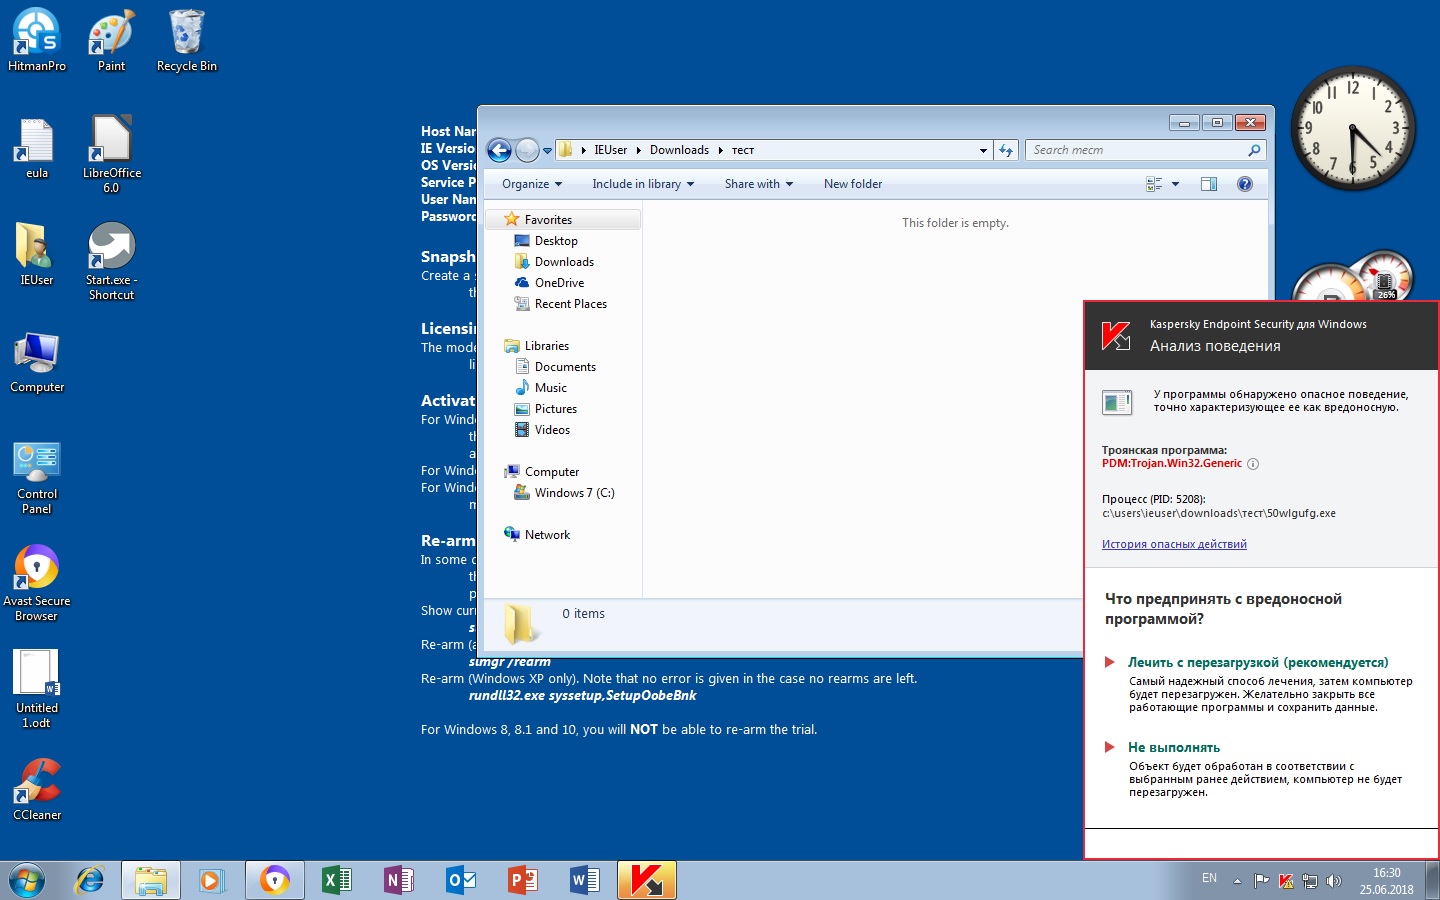Launch Outlook from the taskbar
The height and width of the screenshot is (900, 1440).
461,880
